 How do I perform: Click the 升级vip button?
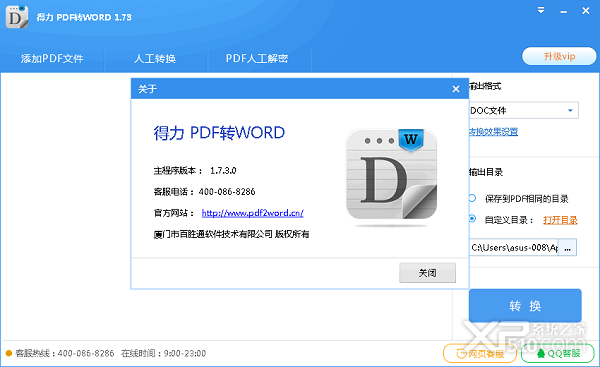pyautogui.click(x=559, y=56)
